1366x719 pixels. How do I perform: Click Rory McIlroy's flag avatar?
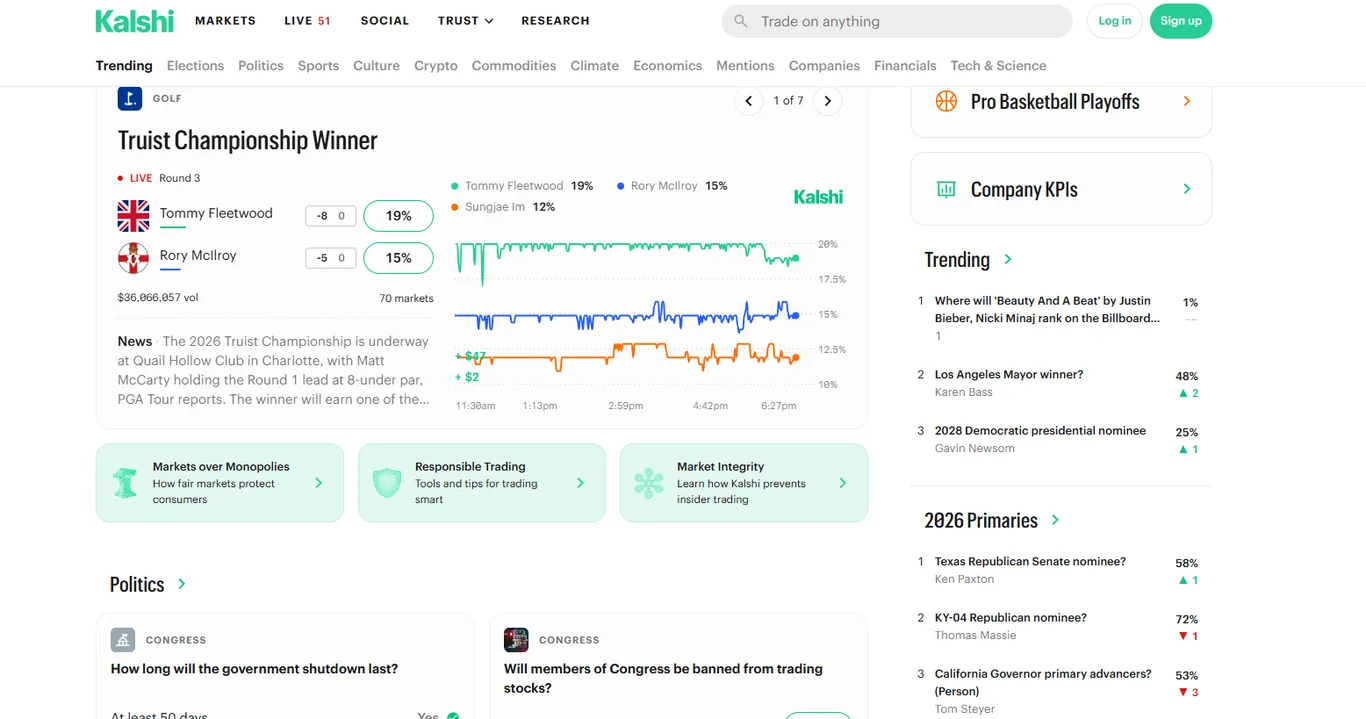pyautogui.click(x=133, y=258)
